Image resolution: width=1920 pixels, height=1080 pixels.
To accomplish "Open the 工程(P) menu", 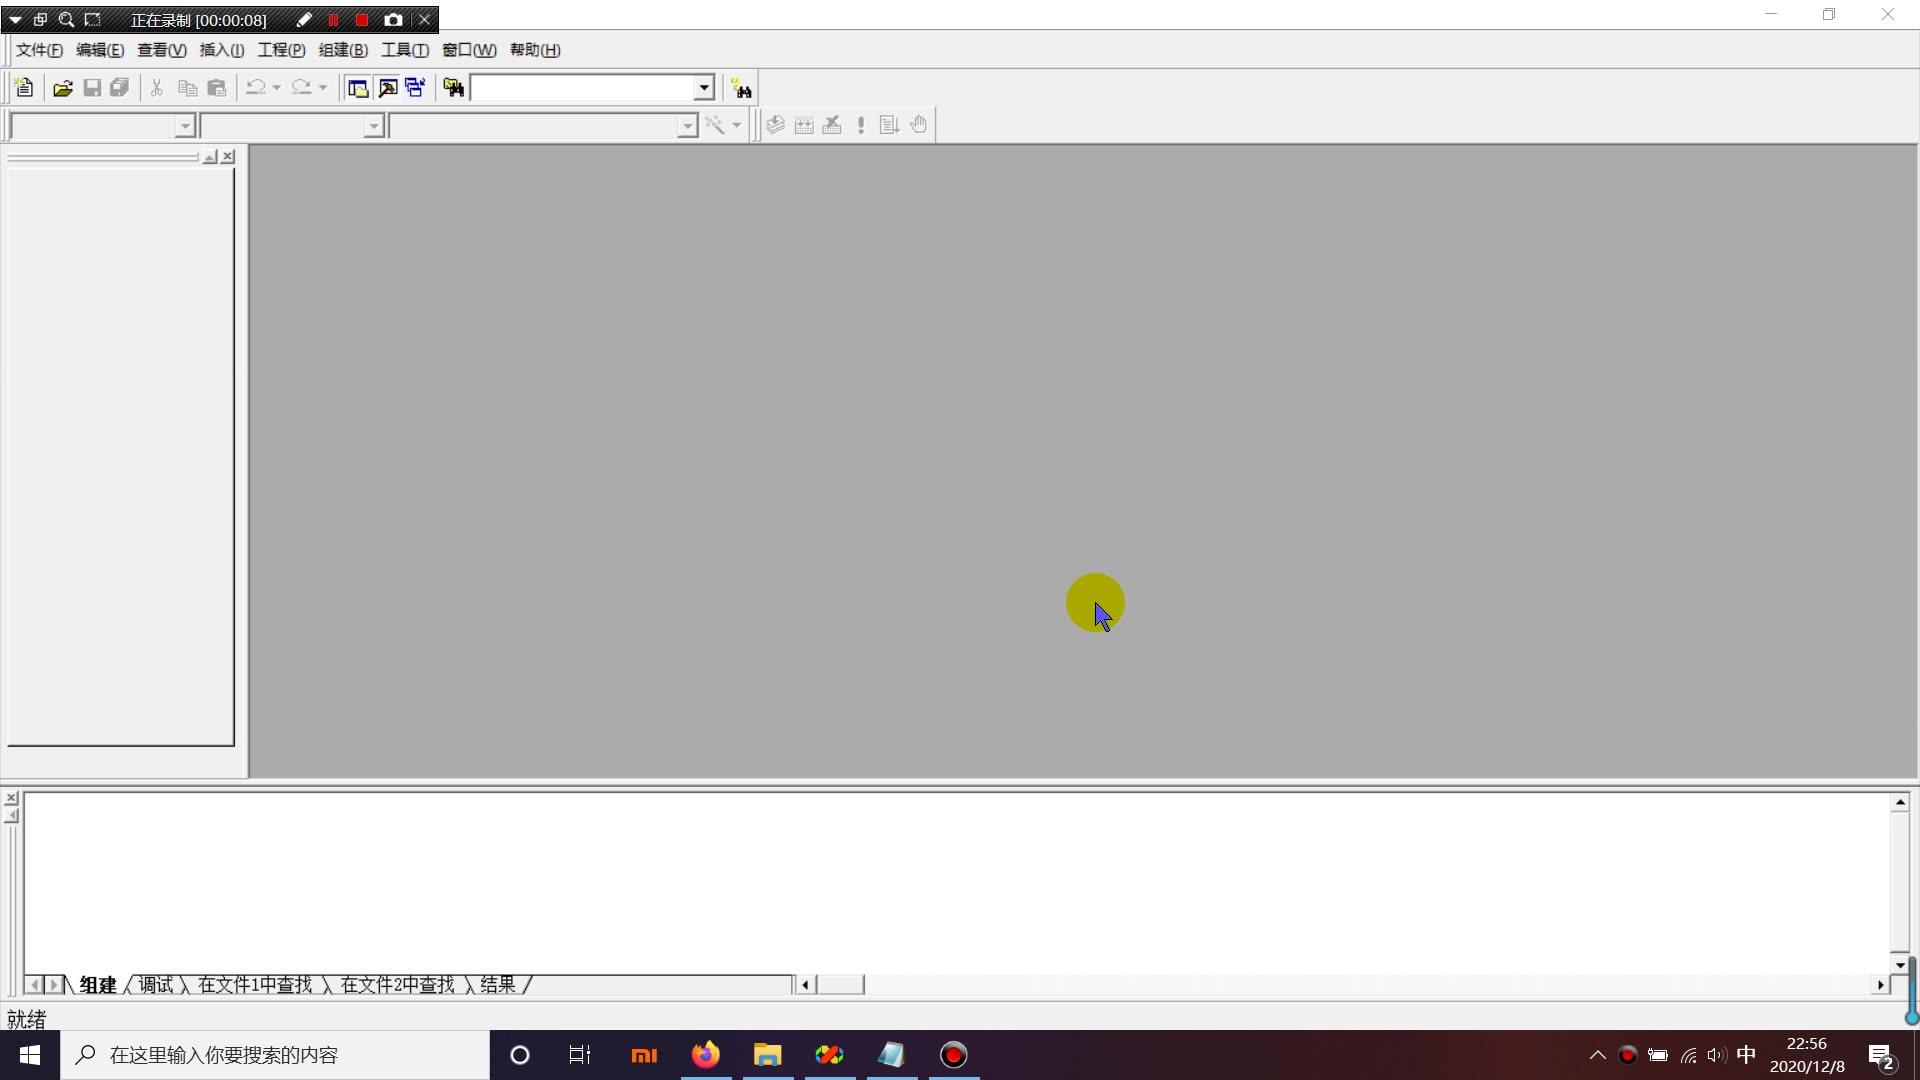I will tap(281, 50).
